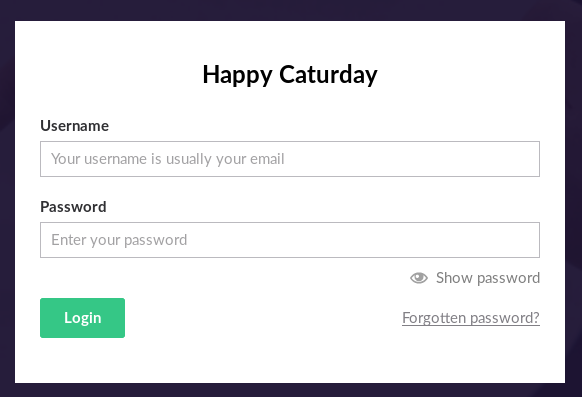Screen dimensions: 582x397
Task: Click the word 'Caturday' in the title
Action: (x=328, y=75)
